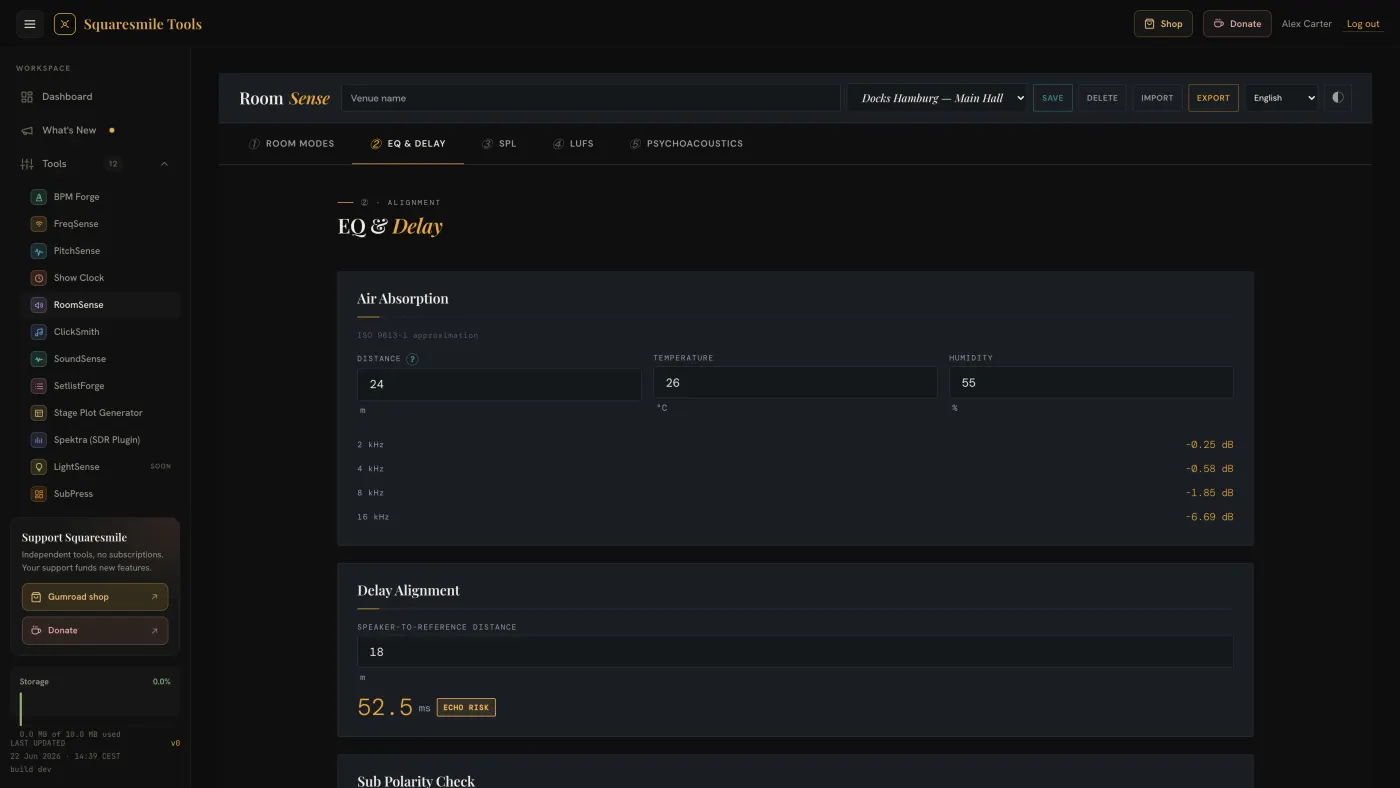Click the Alex Carter user name
Viewport: 1400px width, 788px height.
coord(1307,24)
